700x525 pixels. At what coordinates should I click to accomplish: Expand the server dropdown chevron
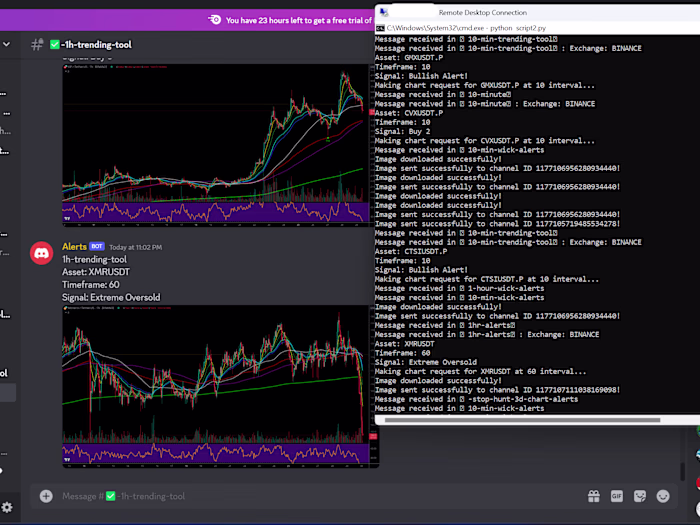click(7, 44)
